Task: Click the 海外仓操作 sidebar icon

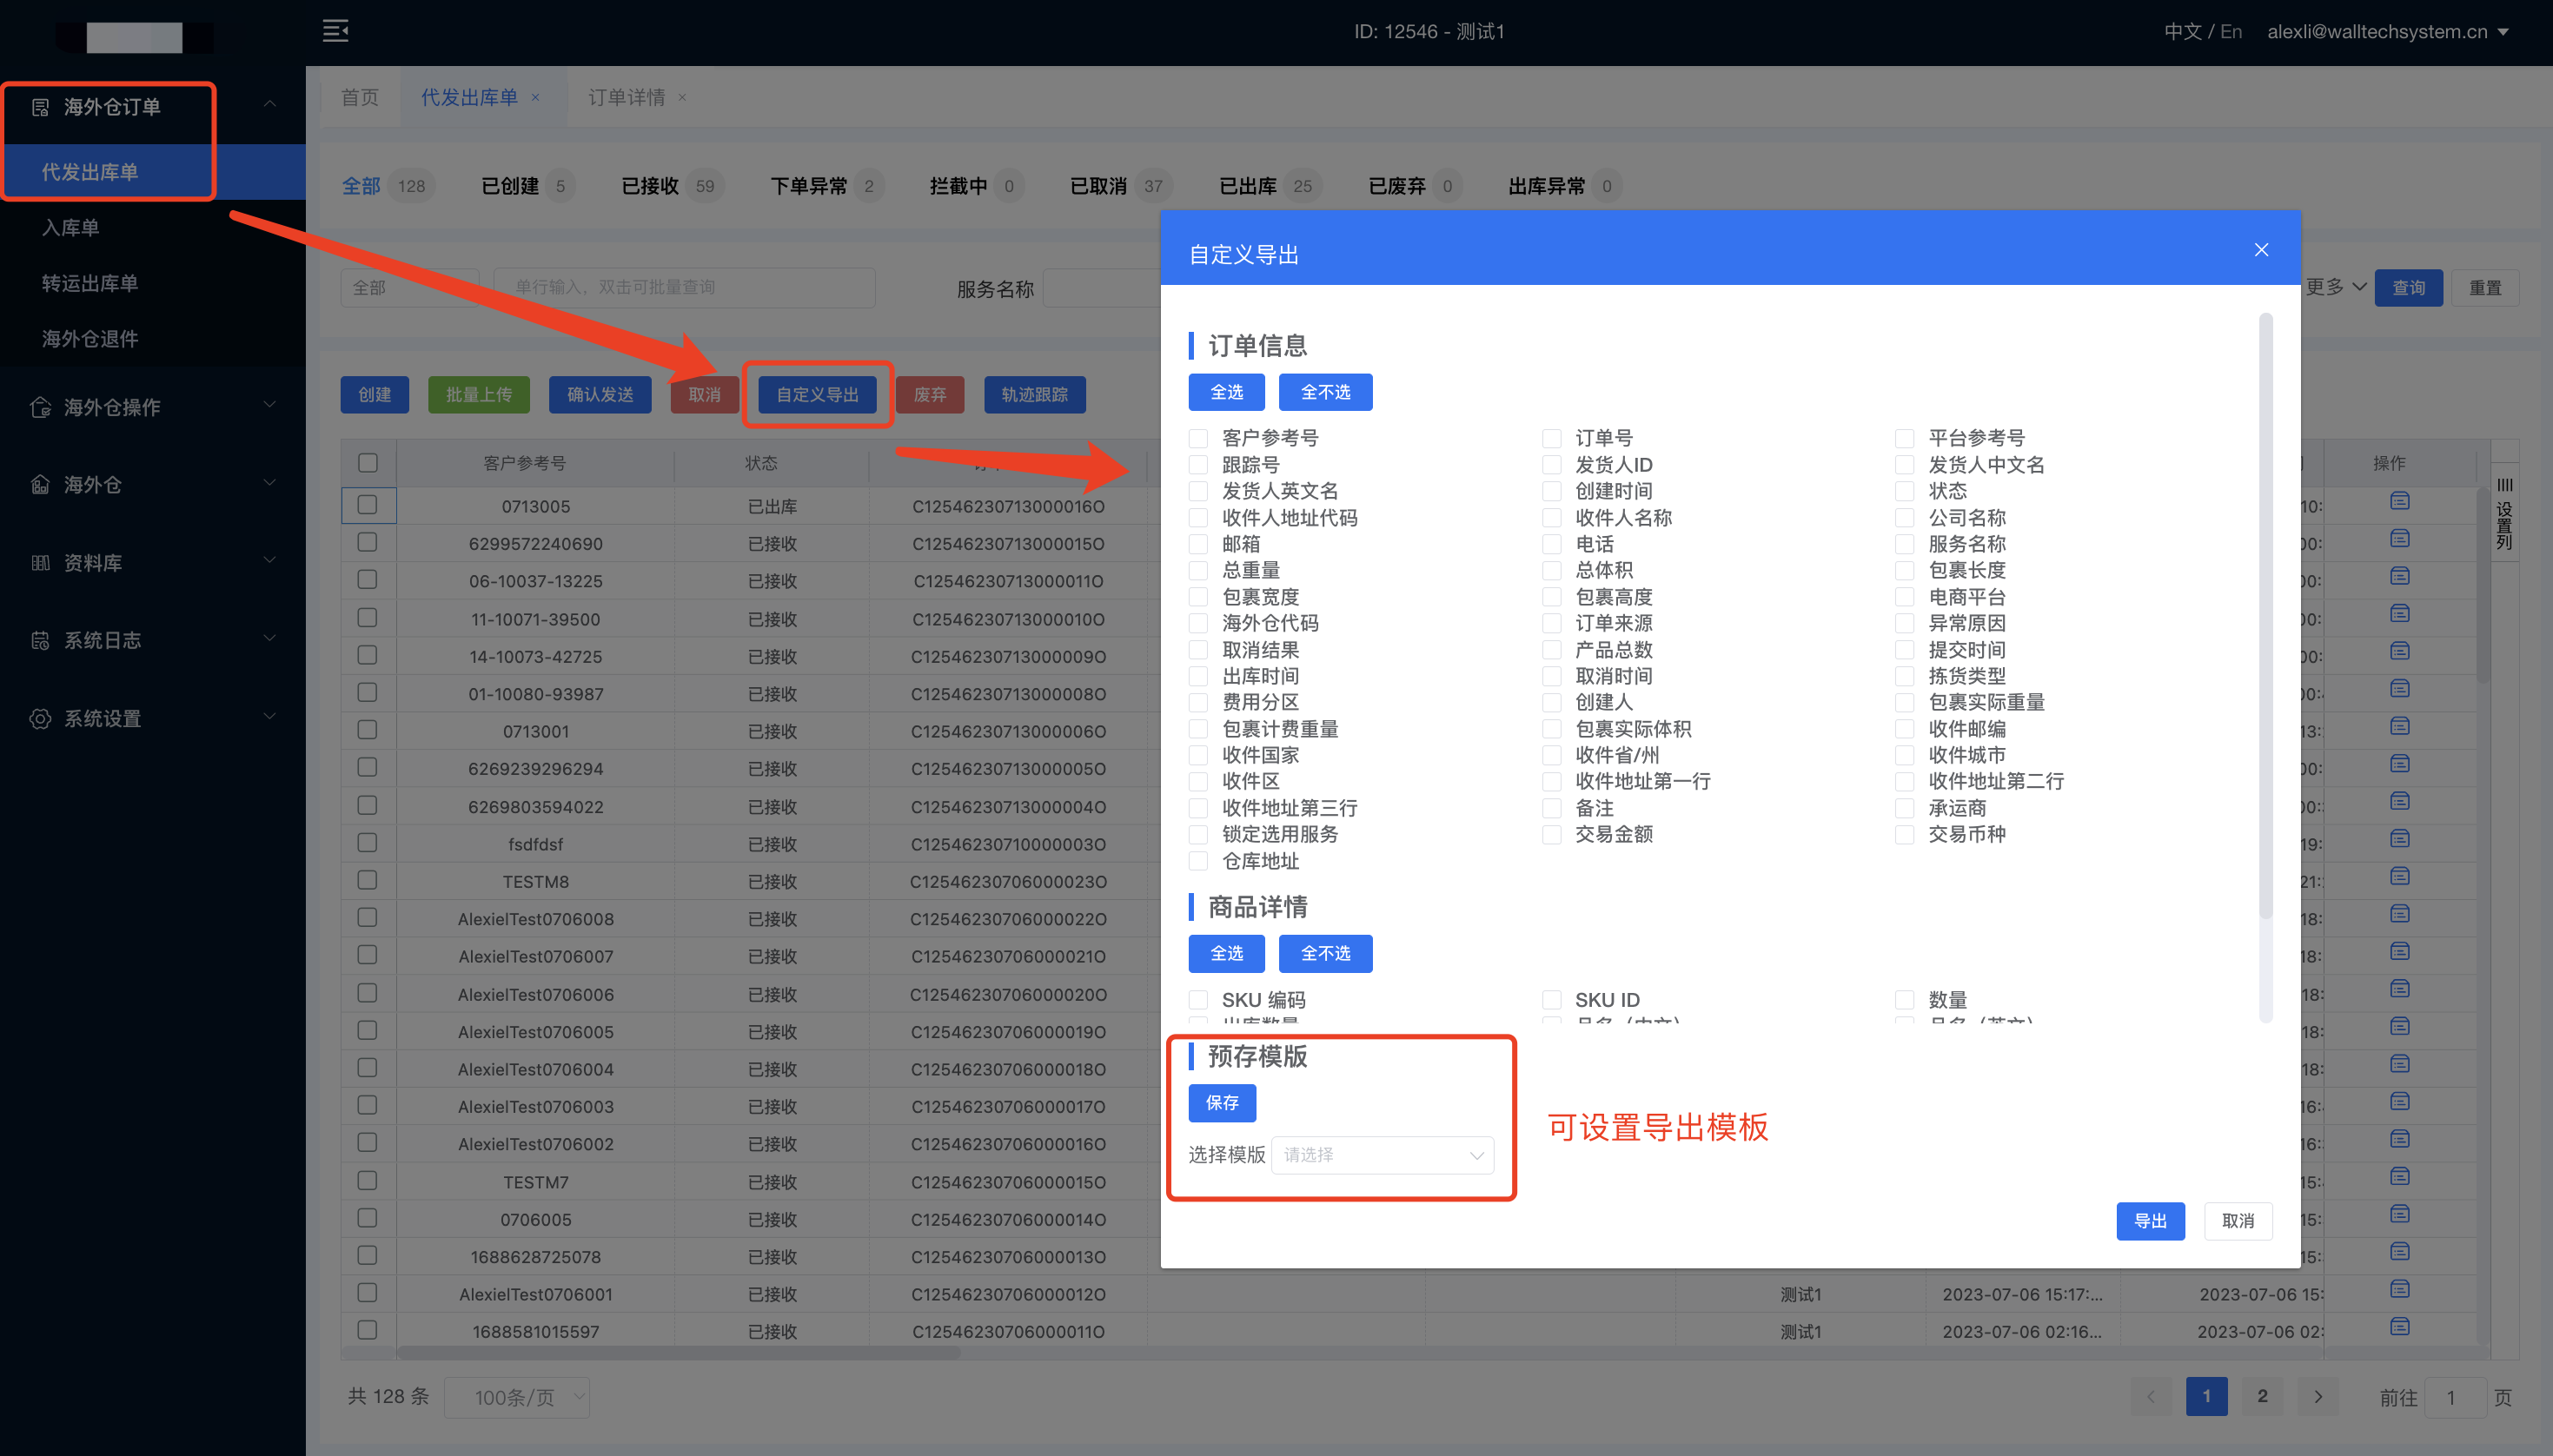Action: tap(40, 407)
